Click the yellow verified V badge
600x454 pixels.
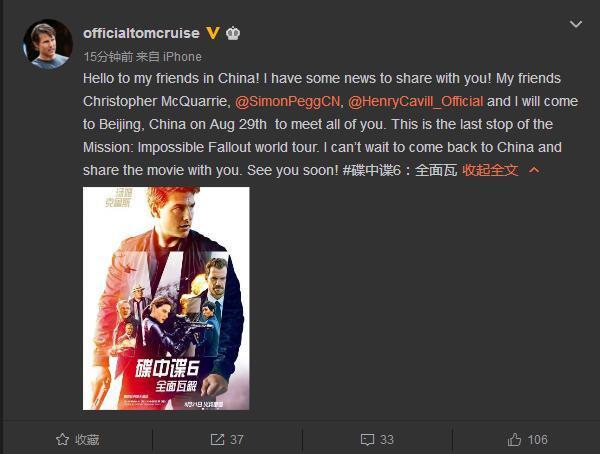(x=213, y=33)
